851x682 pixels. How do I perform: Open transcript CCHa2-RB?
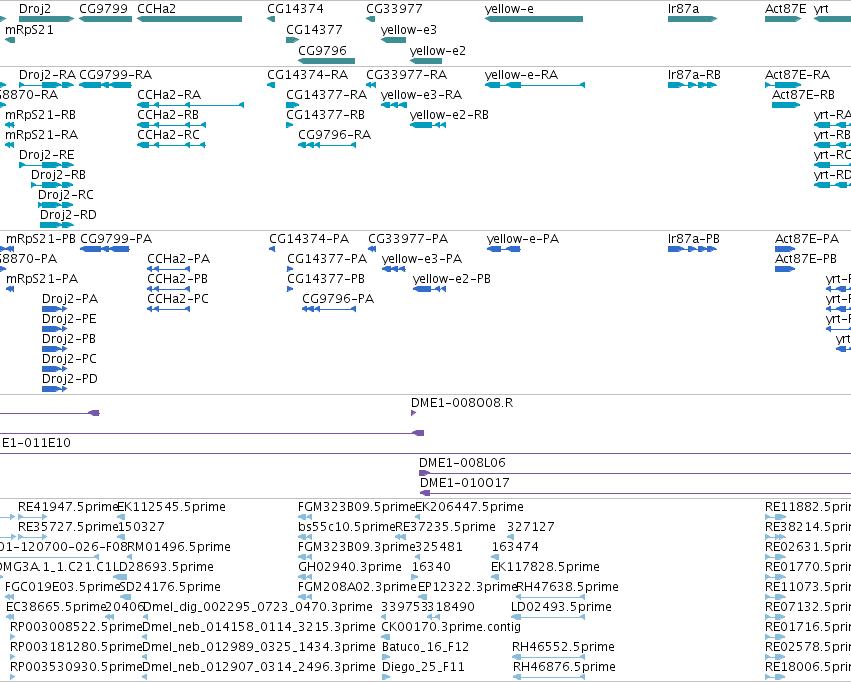172,125
